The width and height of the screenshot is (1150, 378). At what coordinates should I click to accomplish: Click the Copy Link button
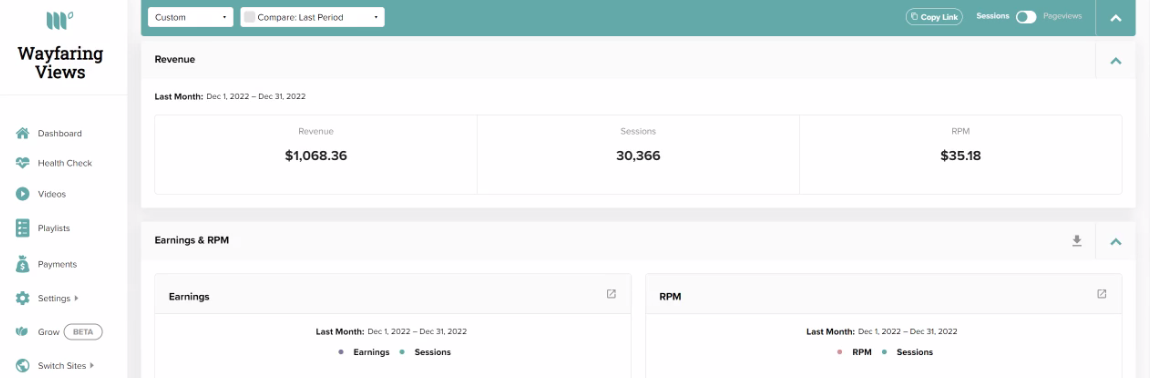[934, 17]
